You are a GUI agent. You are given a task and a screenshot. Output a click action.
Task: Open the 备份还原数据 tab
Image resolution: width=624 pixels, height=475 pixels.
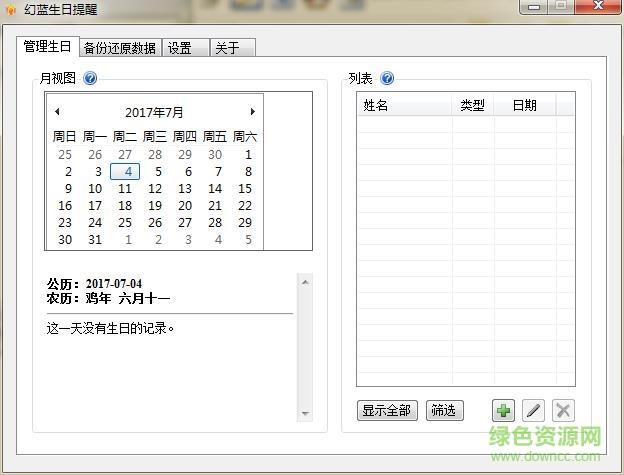120,48
